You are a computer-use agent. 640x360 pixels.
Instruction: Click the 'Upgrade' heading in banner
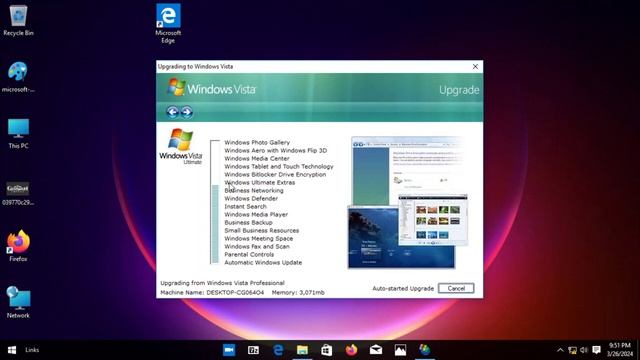click(x=459, y=90)
